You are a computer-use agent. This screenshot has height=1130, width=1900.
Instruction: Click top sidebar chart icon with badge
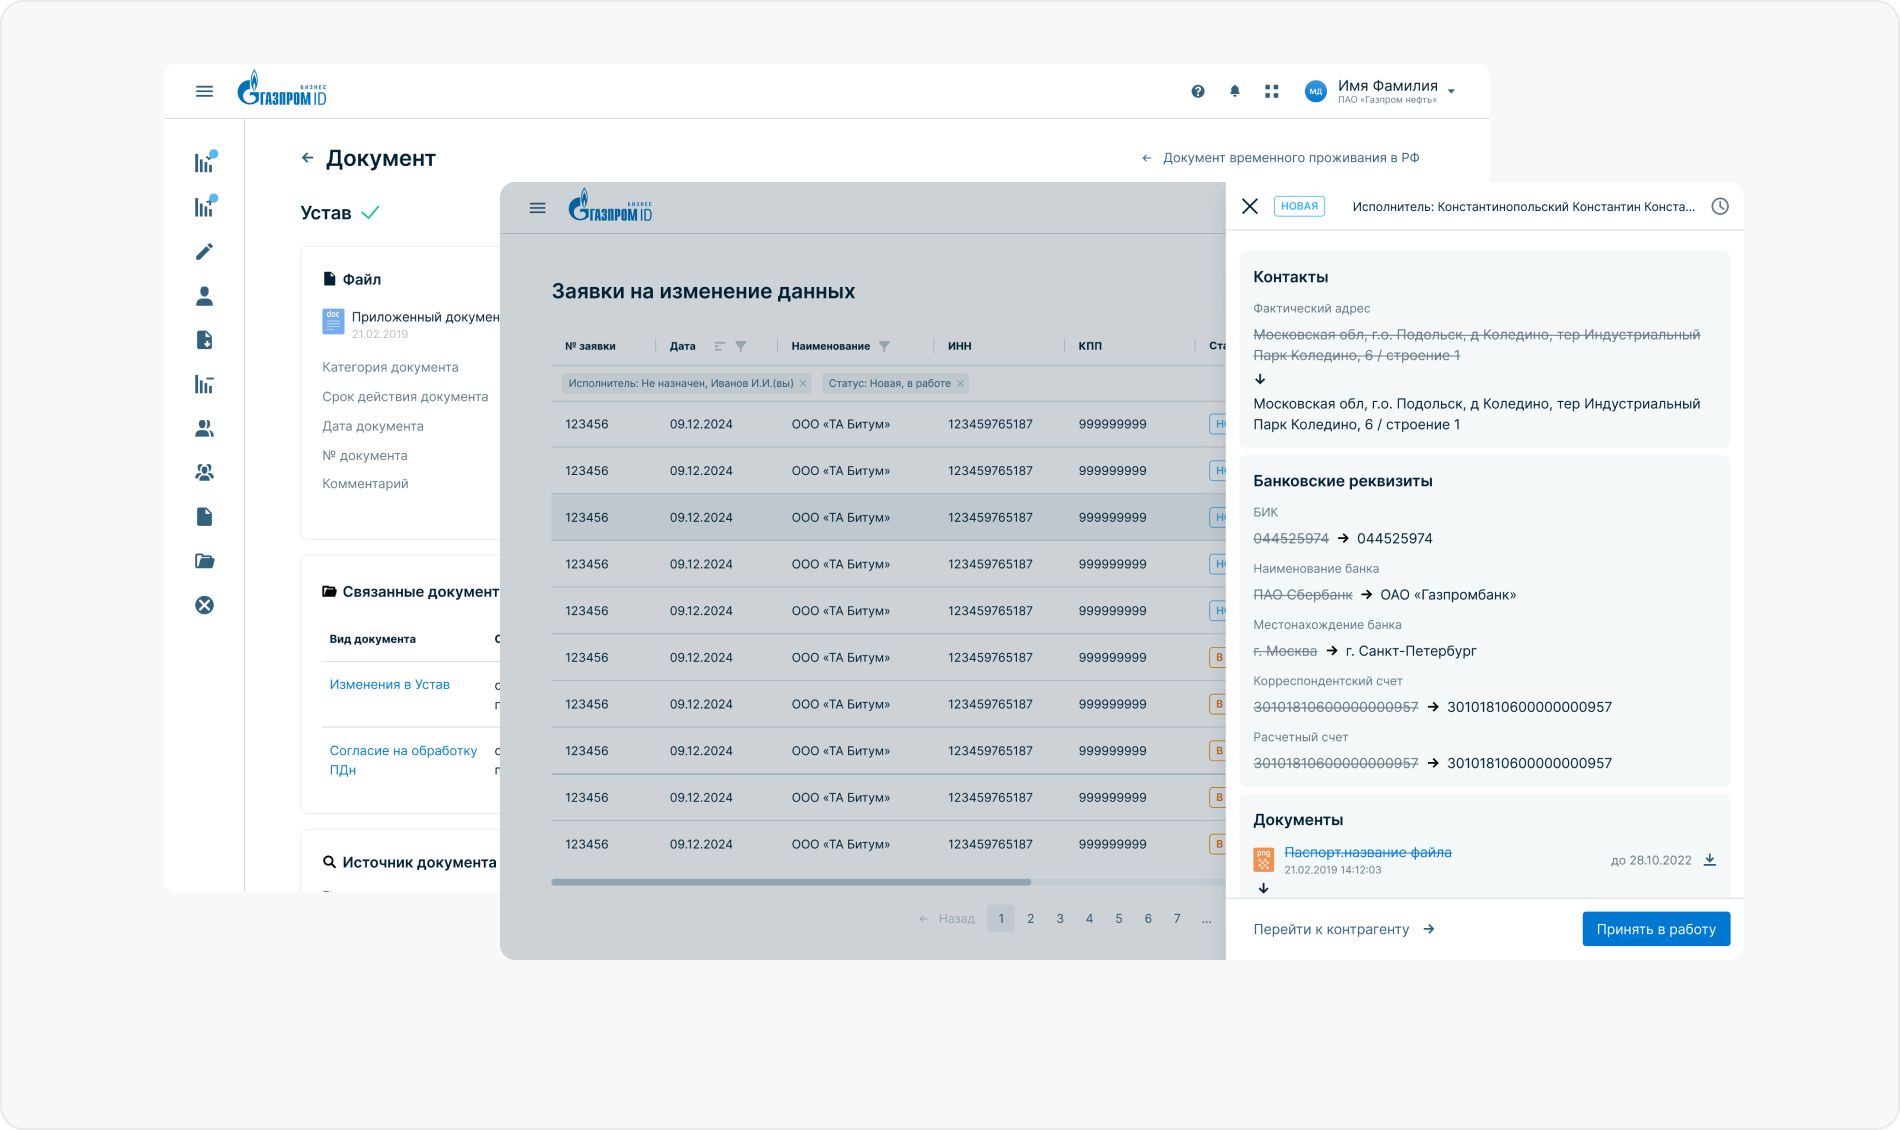pyautogui.click(x=205, y=162)
